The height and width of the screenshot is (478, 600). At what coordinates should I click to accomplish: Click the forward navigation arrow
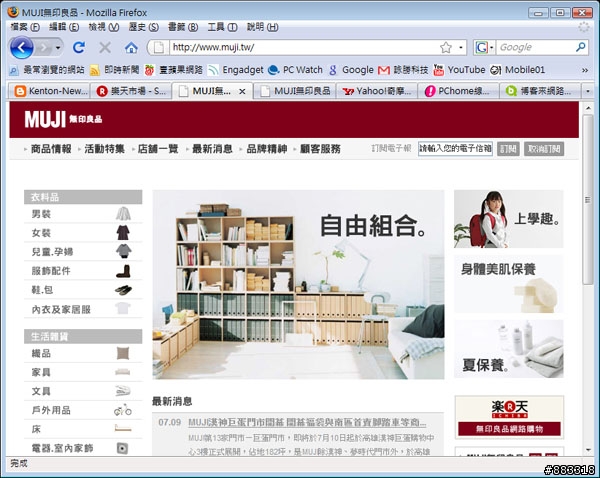click(44, 48)
